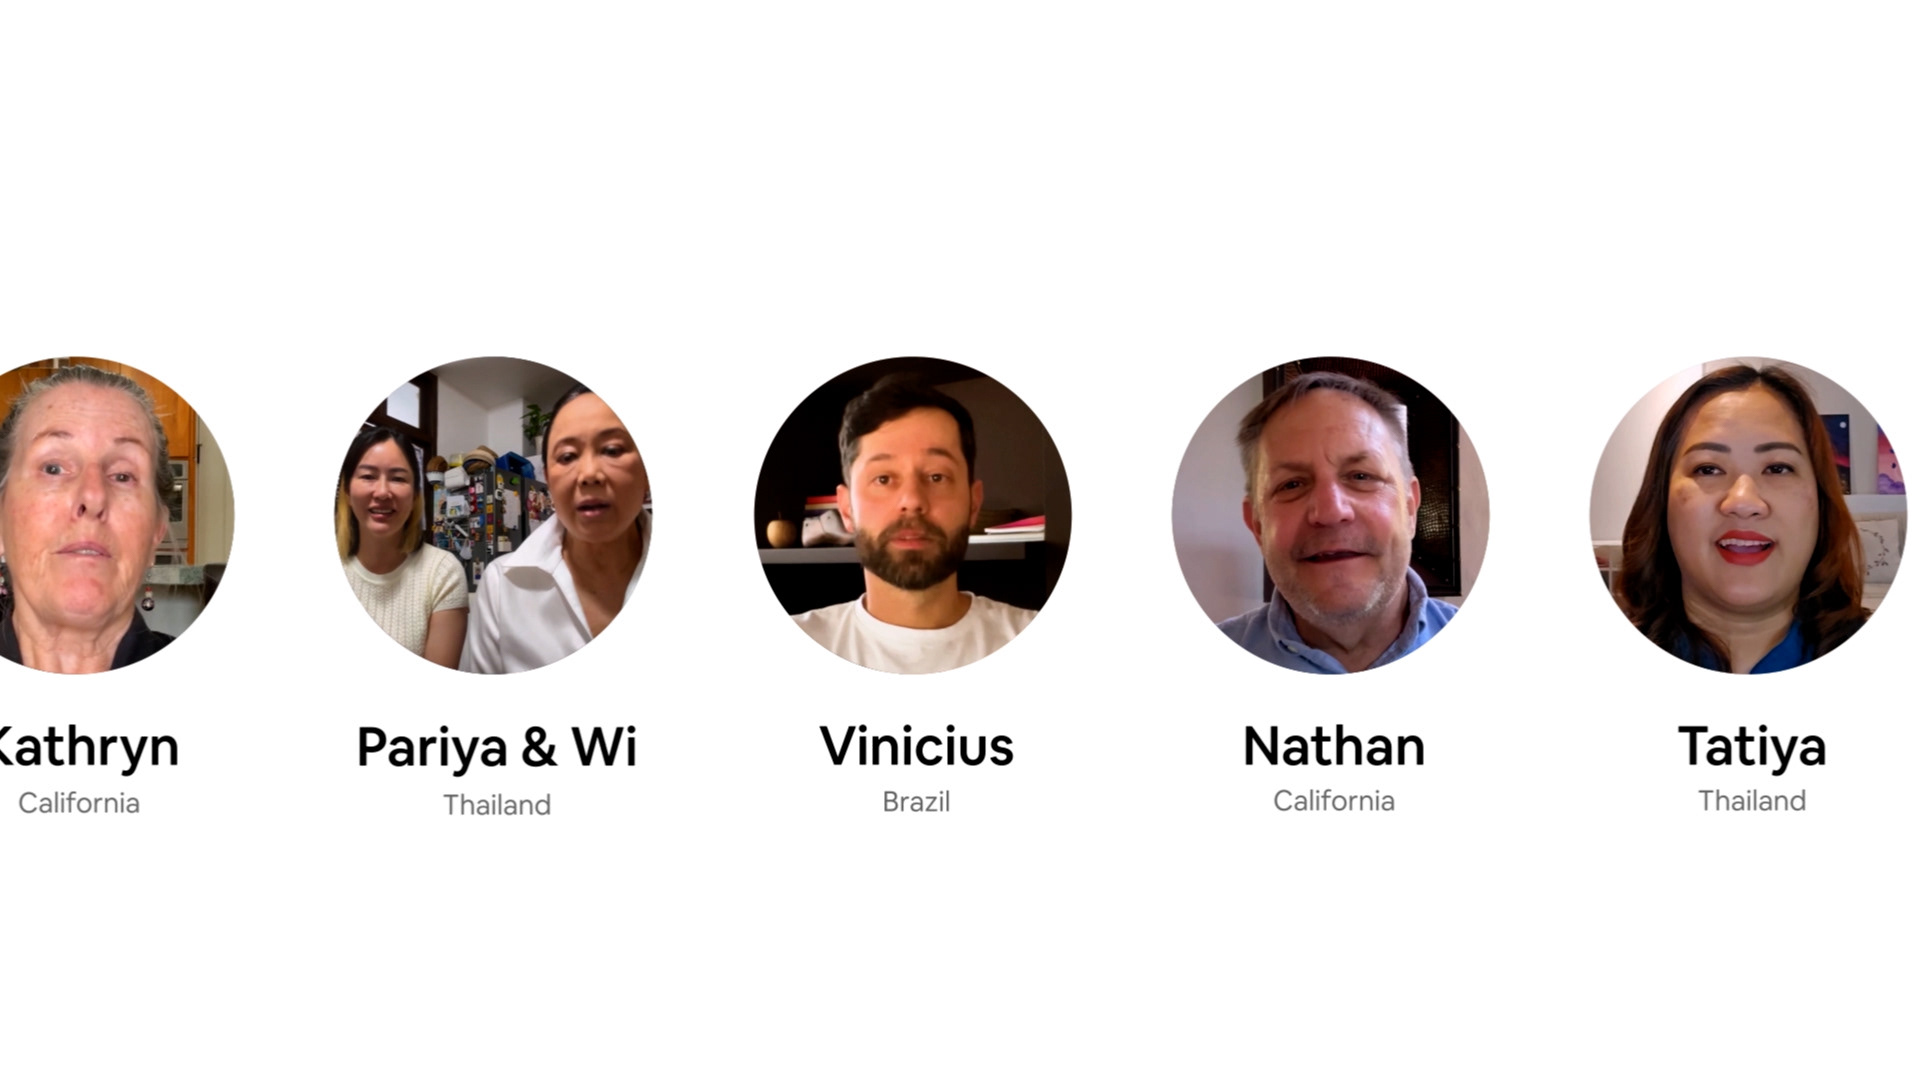Click Thailand under Tatiya
Viewport: 1920px width, 1080px height.
pos(1752,801)
